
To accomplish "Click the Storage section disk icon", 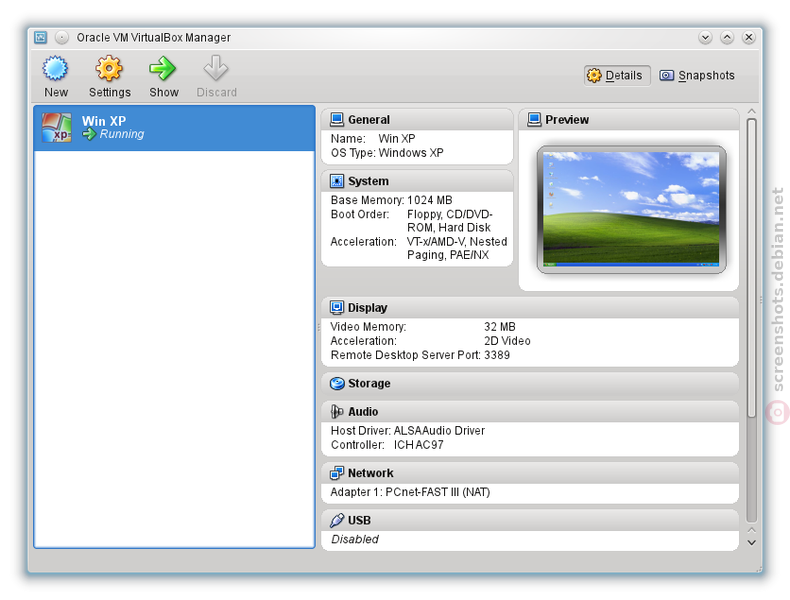I will 337,384.
